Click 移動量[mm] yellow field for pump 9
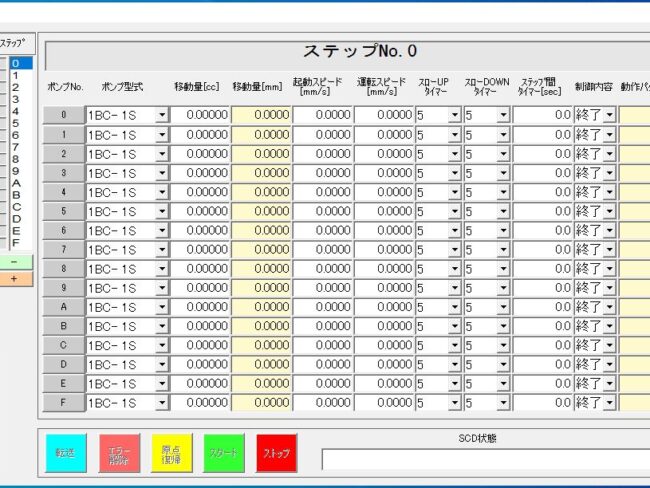 click(261, 288)
